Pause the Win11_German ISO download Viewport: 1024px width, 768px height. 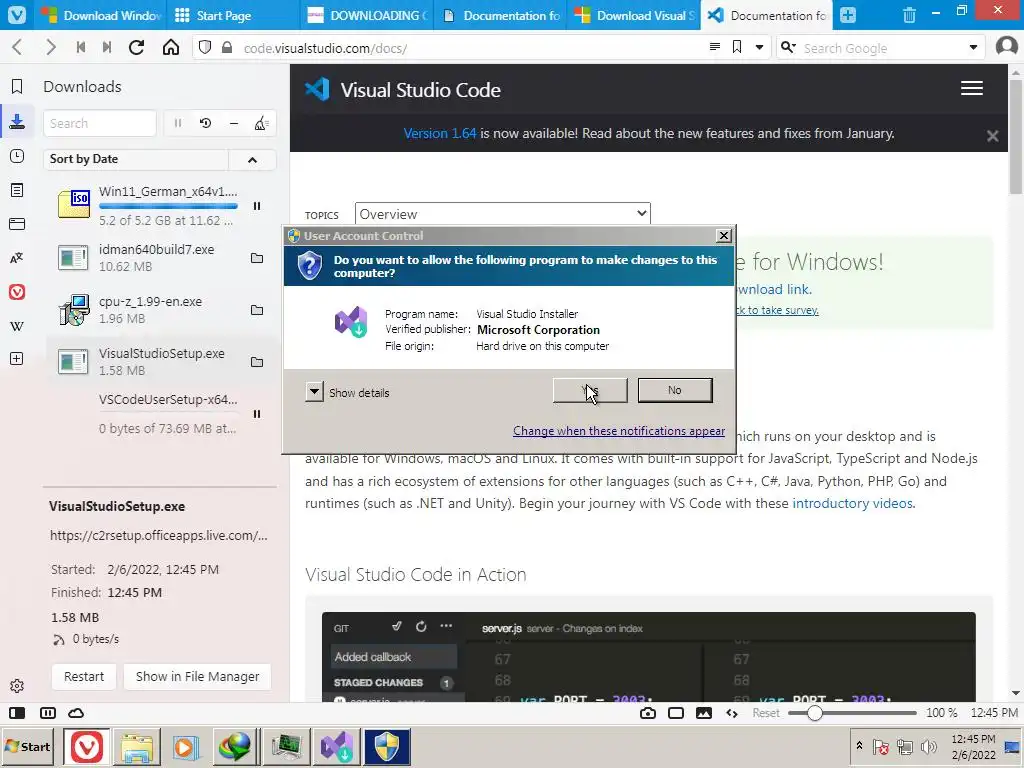click(x=257, y=206)
